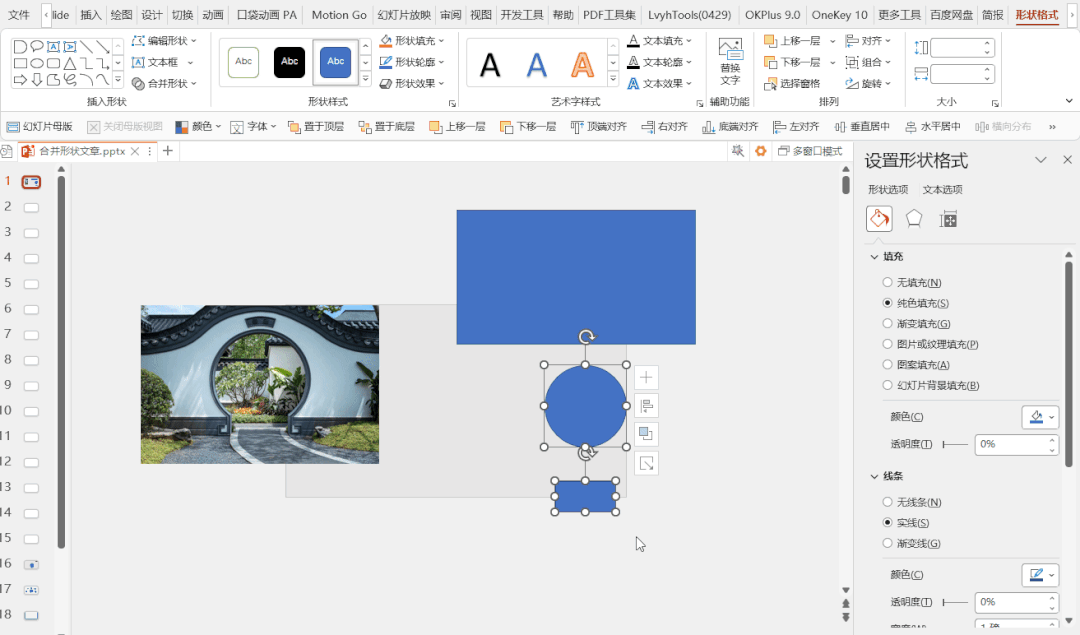1080x635 pixels.
Task: Open the Edit Shape (编辑形状) menu
Action: [x=164, y=41]
